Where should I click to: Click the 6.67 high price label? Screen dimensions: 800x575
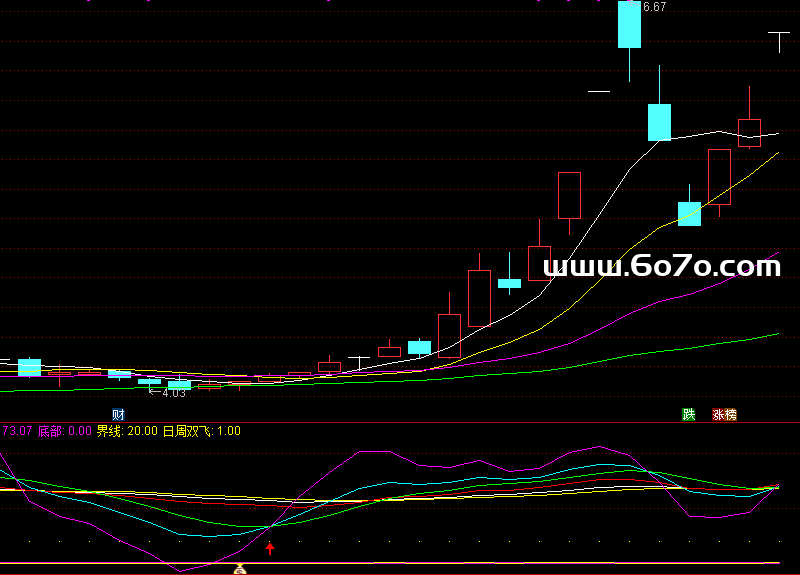point(654,7)
